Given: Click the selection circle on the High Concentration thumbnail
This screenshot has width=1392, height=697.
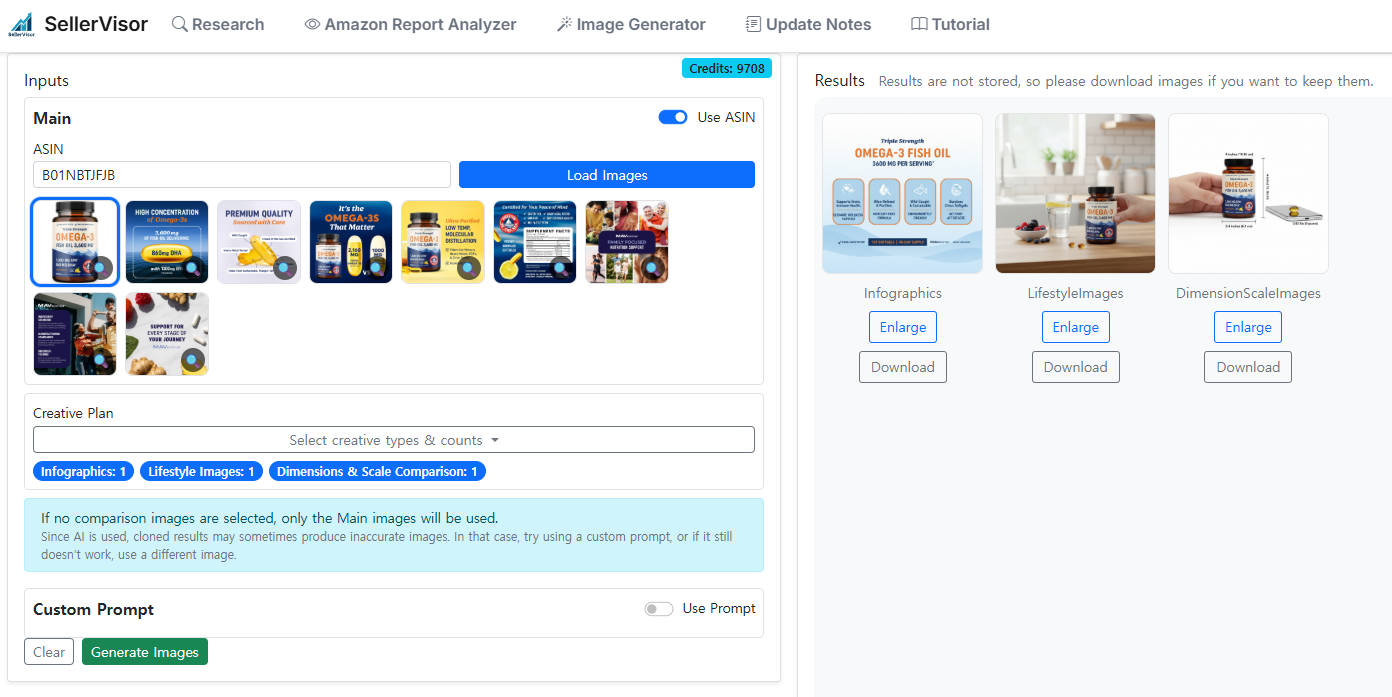Looking at the screenshot, I should (x=193, y=268).
